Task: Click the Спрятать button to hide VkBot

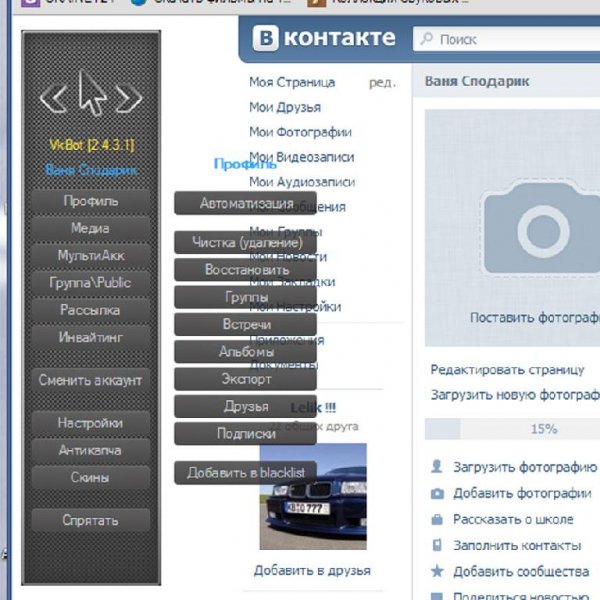Action: pos(91,520)
